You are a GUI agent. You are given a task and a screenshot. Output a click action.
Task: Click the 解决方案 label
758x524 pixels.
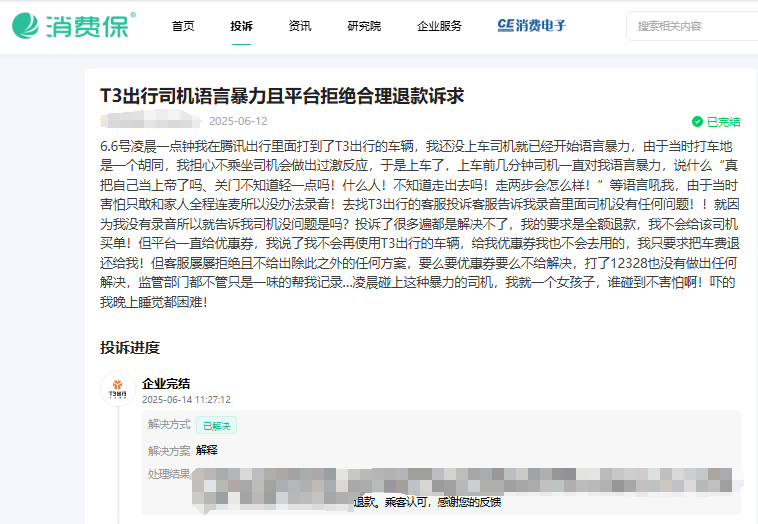tap(169, 451)
